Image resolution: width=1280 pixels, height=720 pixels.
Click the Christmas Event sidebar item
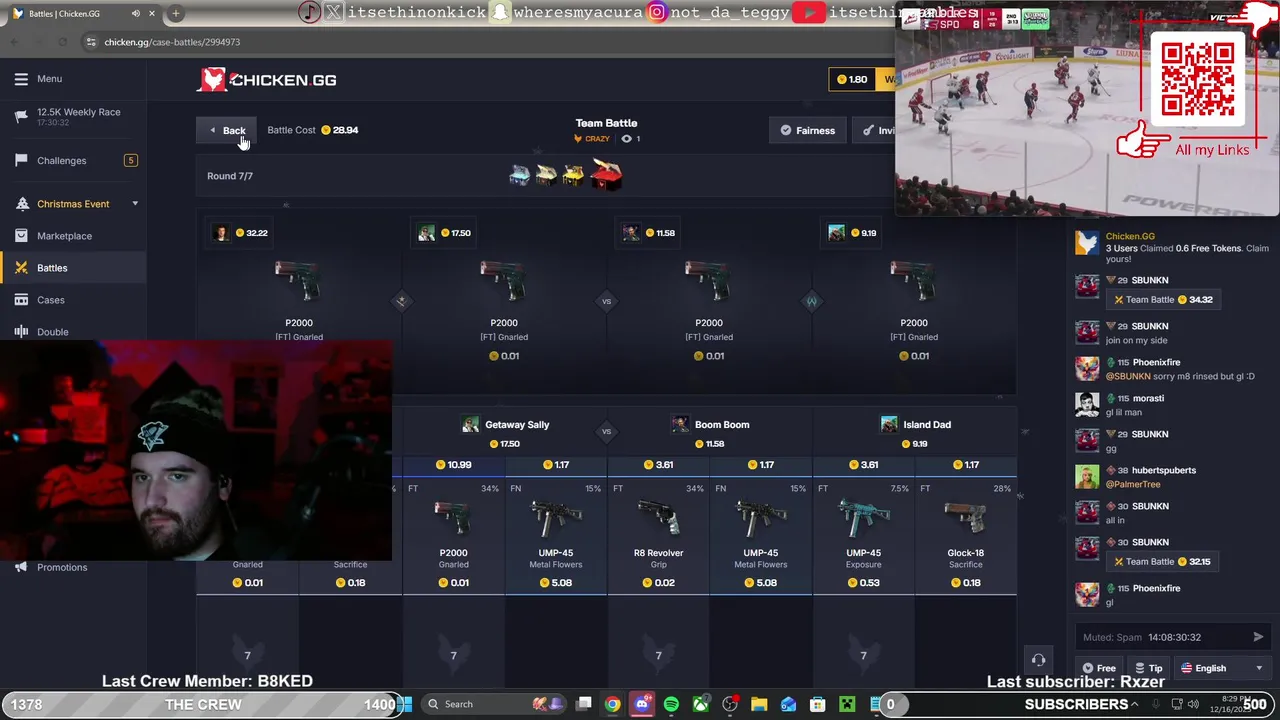(73, 204)
